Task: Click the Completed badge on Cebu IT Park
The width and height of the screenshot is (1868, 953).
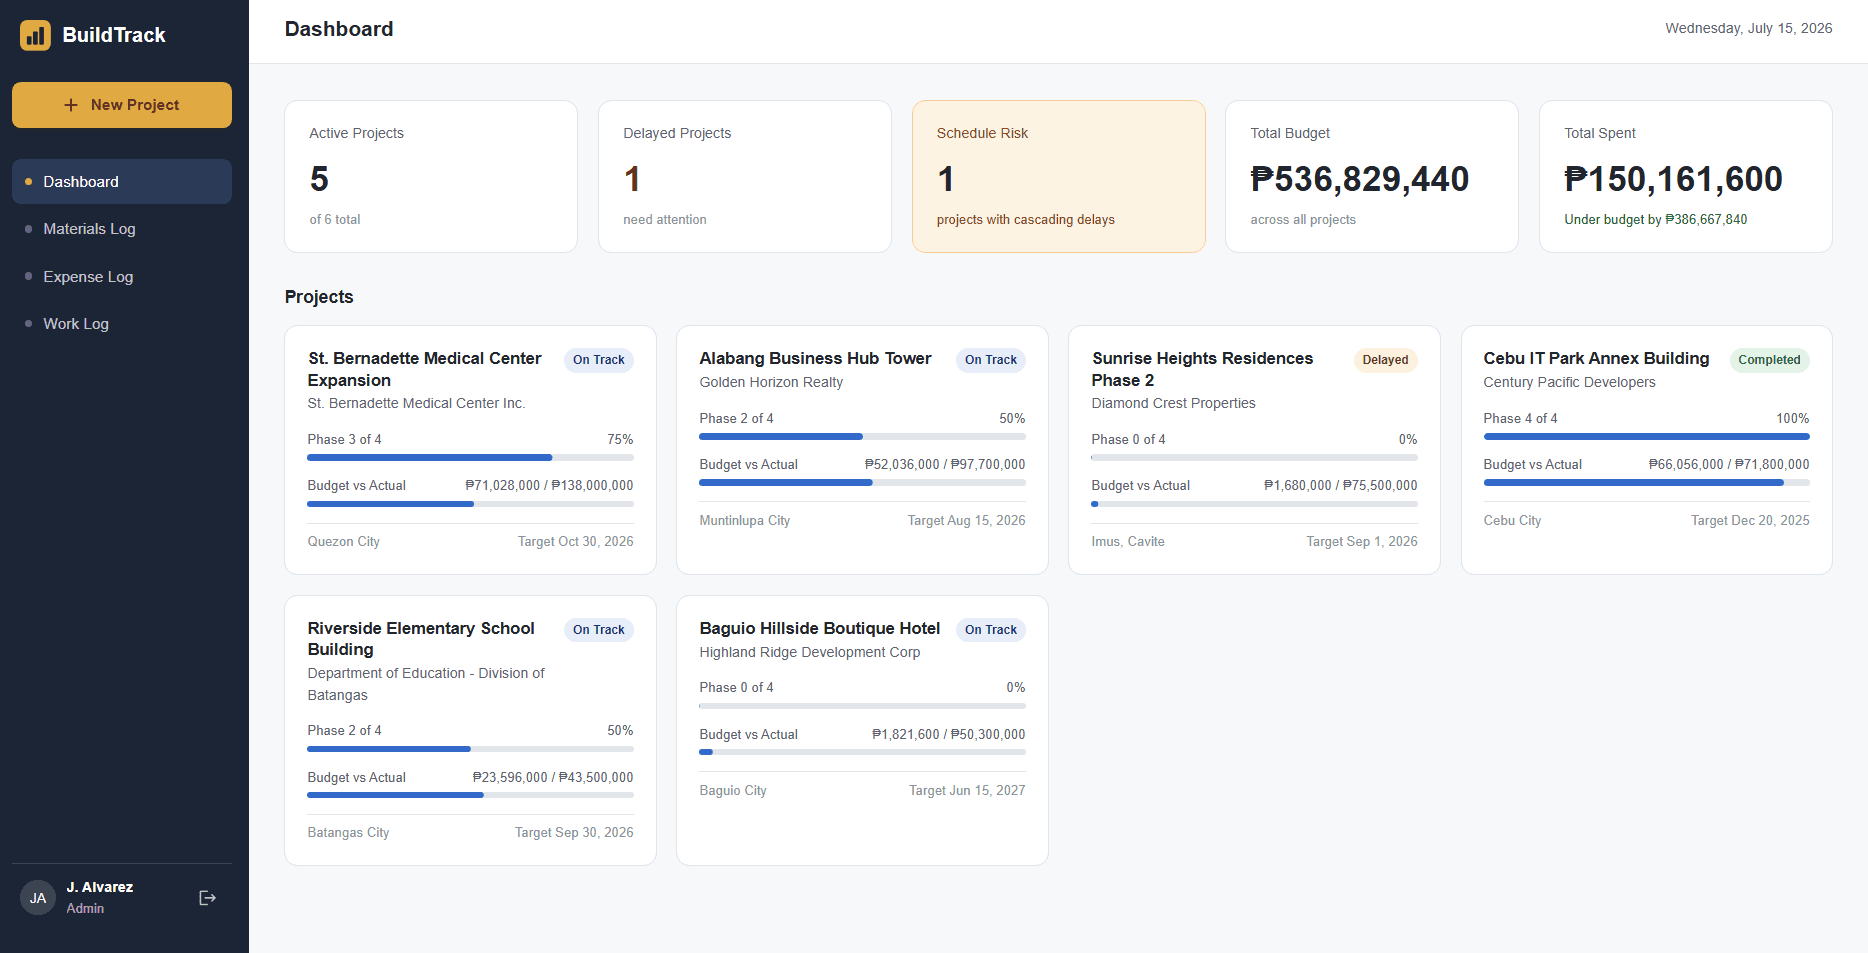Action: click(1769, 360)
